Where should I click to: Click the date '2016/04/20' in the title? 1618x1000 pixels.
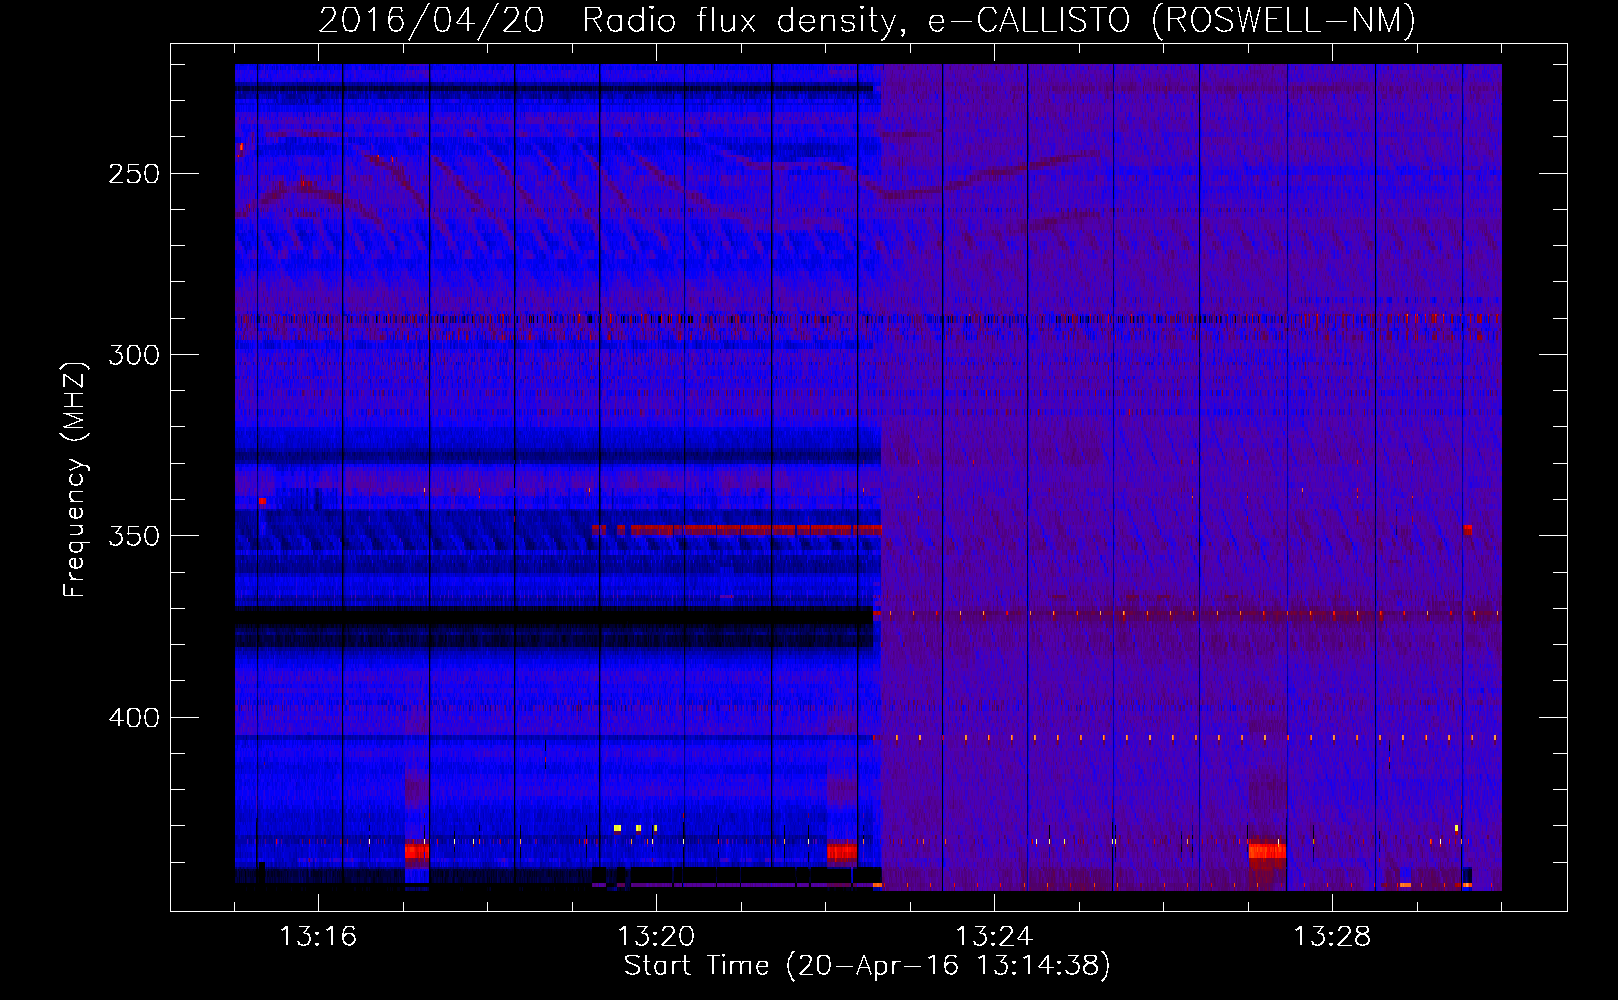431,20
